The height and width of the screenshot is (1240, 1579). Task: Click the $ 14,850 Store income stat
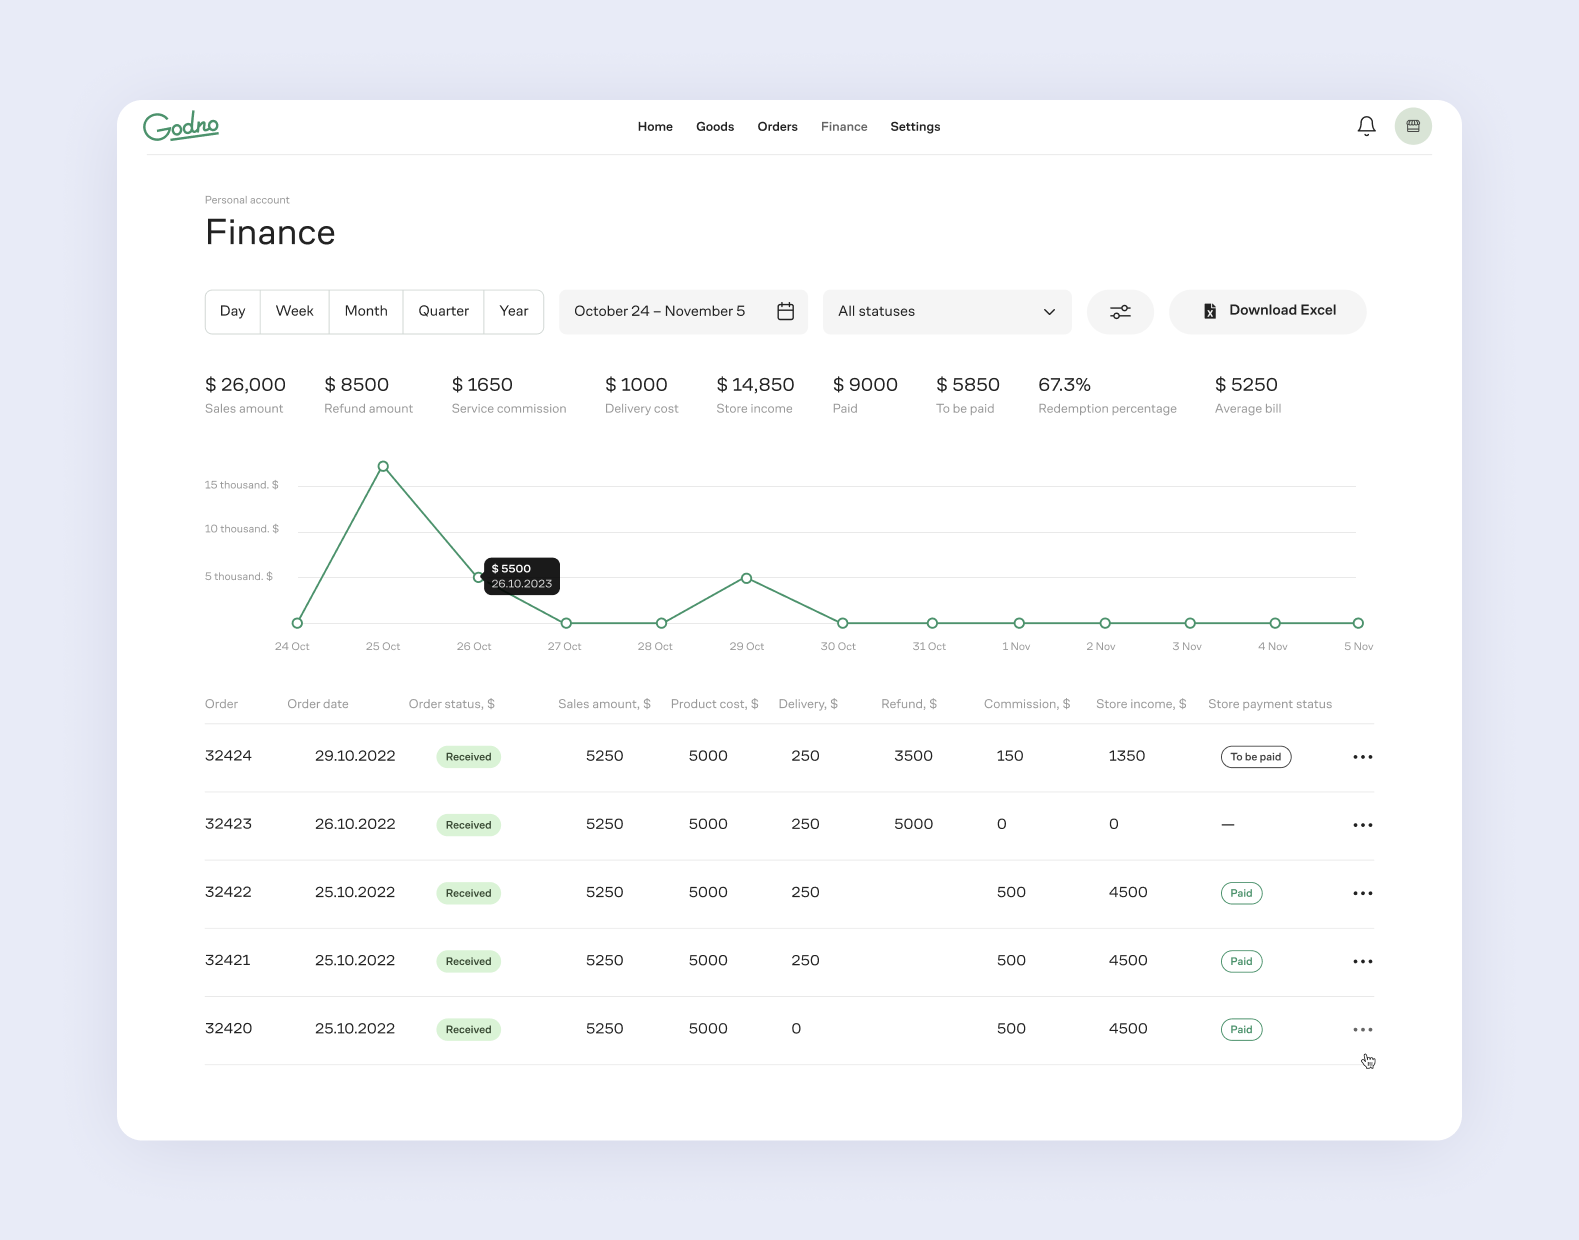755,395
